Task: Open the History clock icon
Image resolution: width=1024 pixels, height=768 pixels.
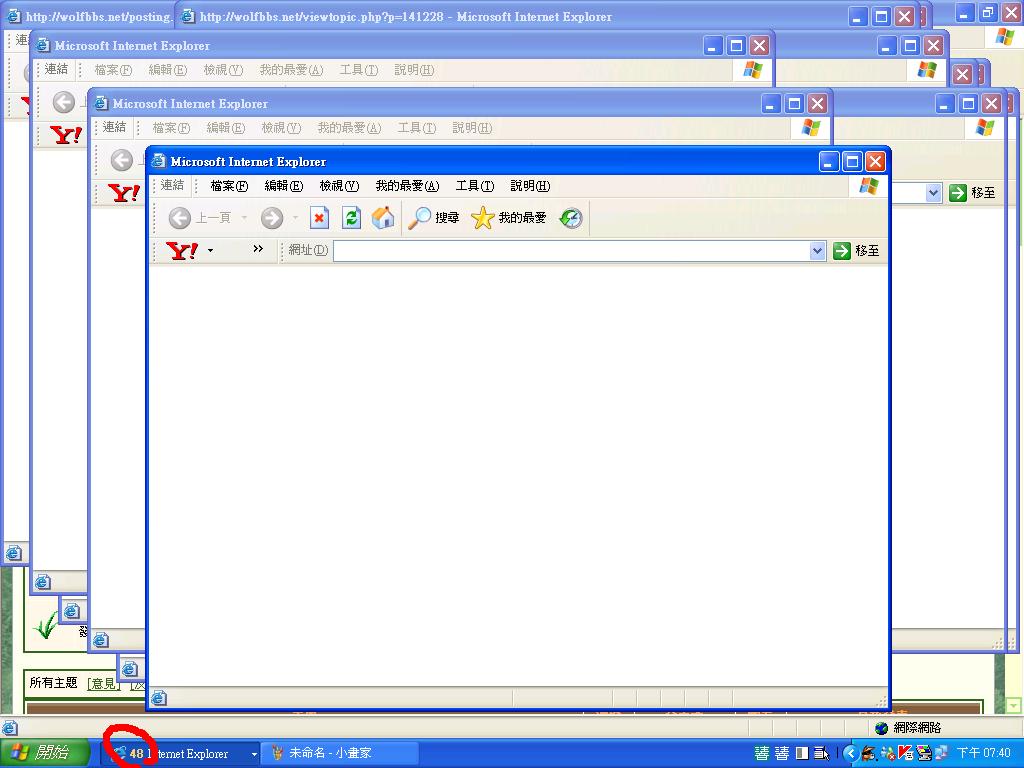Action: pos(570,218)
